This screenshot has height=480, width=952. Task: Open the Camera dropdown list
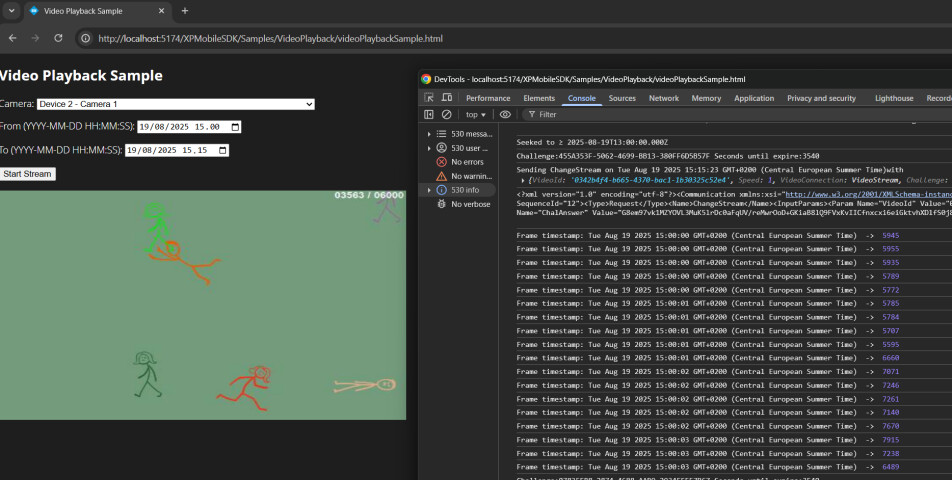[175, 104]
